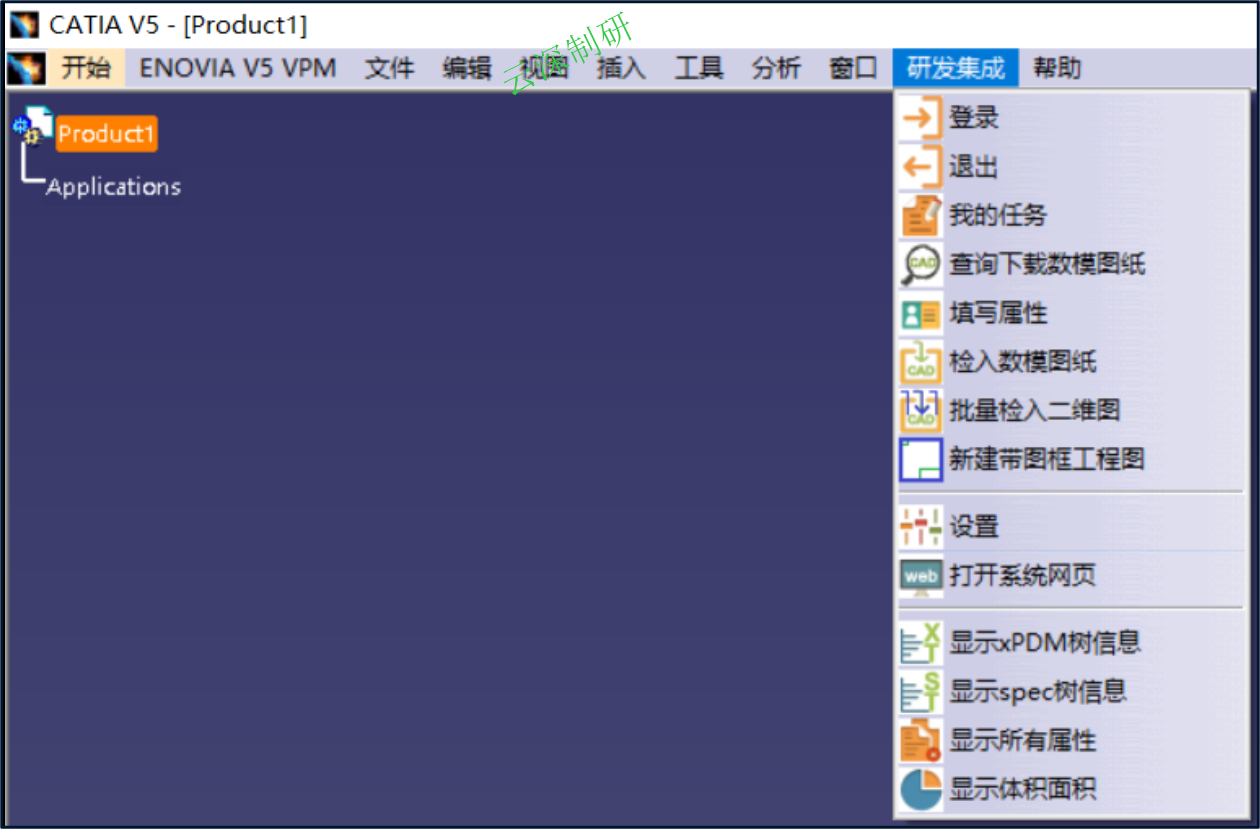The image size is (1260, 829).
Task: Choose the 填写属性 entry text
Action: (x=998, y=313)
